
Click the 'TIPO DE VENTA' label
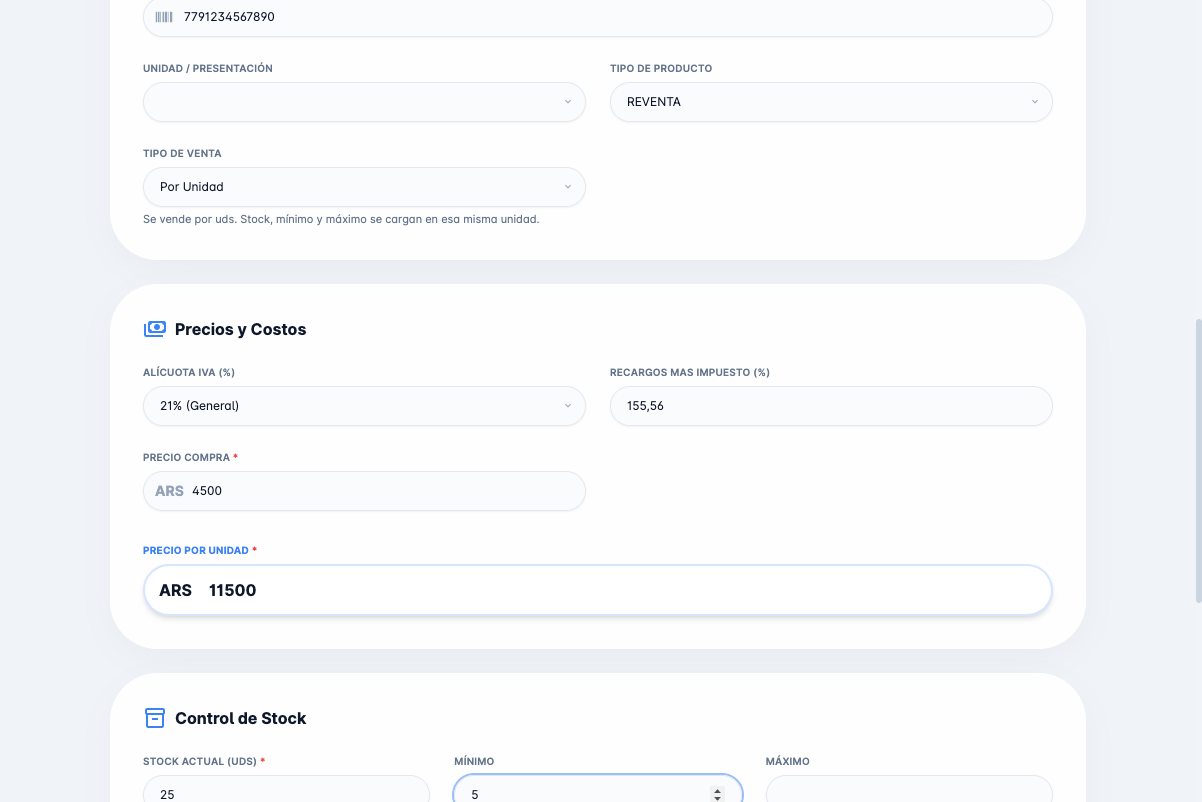point(182,154)
